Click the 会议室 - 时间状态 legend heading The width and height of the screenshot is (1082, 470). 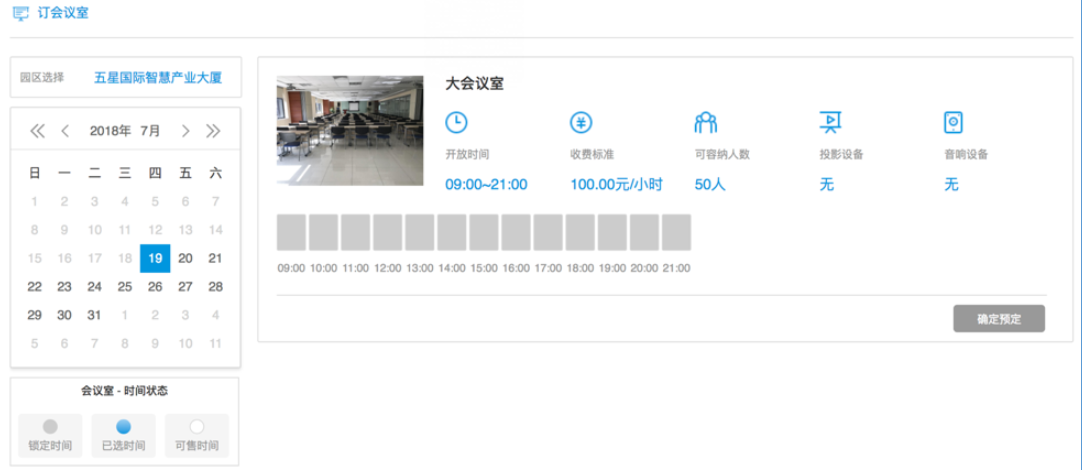[125, 391]
